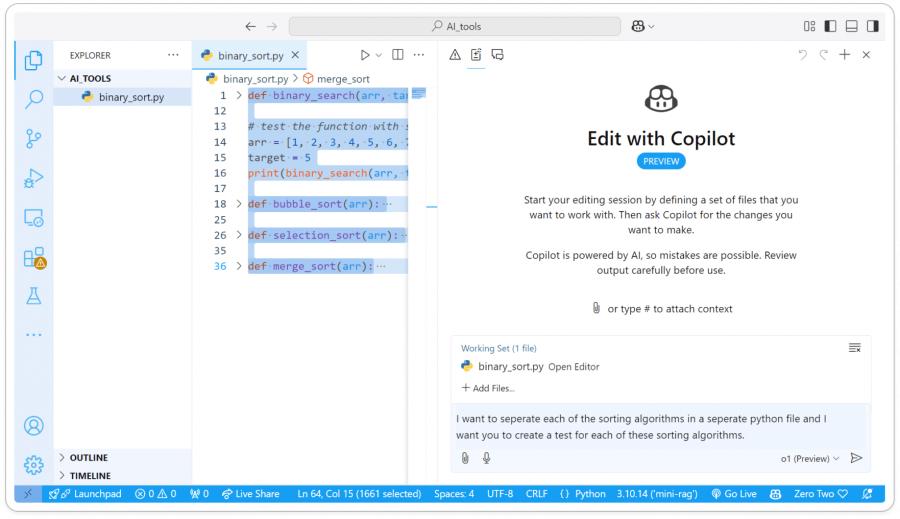Click merge_sort in the breadcrumb
900x519 pixels.
343,79
